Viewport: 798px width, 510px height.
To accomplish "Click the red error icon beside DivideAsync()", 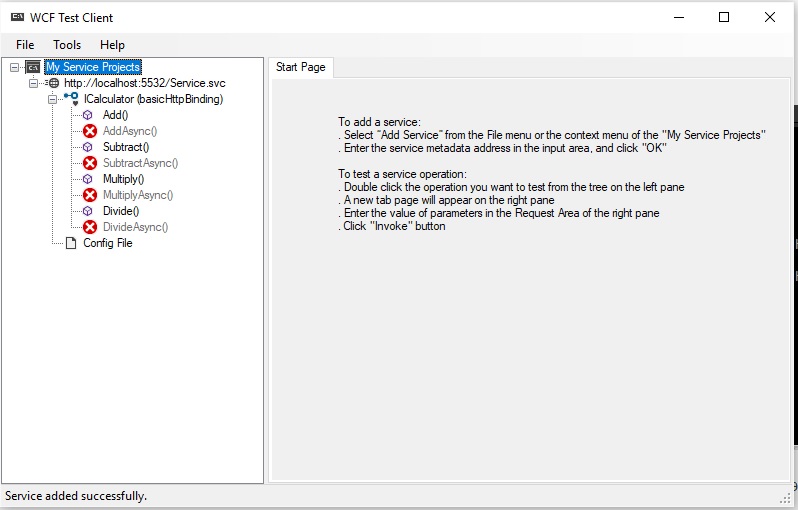I will [x=90, y=227].
